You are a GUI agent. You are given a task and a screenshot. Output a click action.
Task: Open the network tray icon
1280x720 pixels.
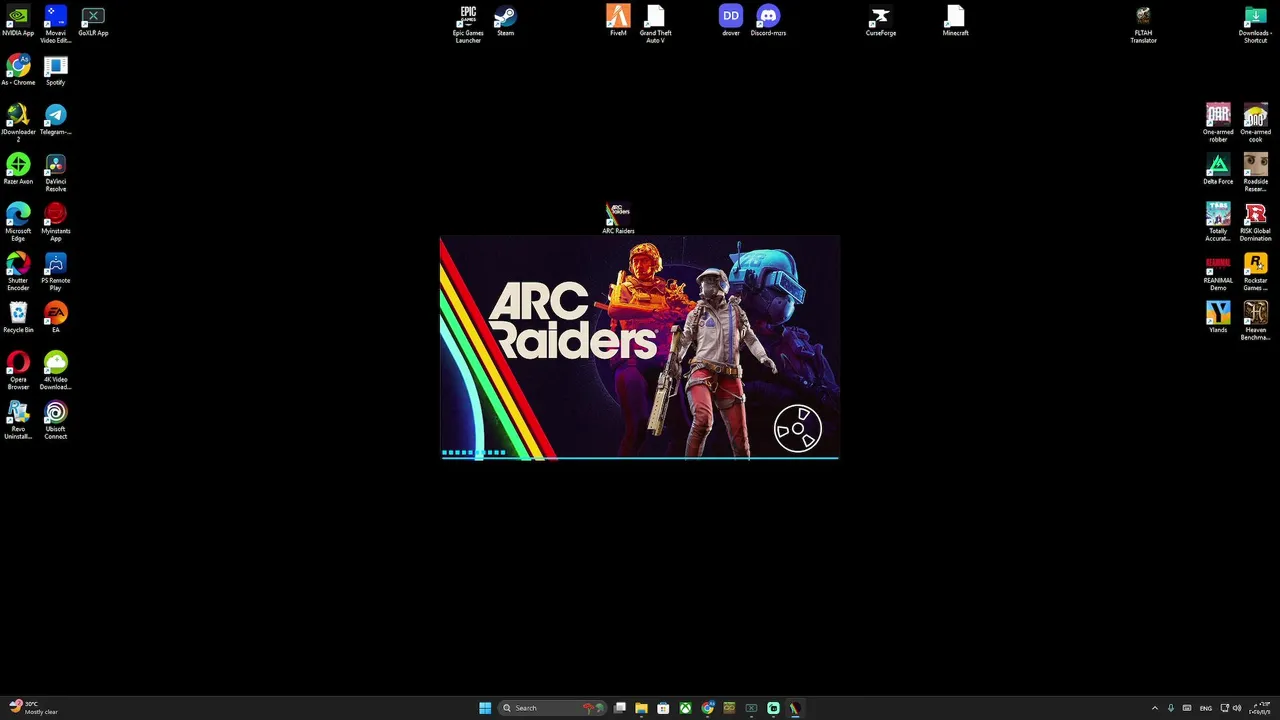[x=1226, y=708]
